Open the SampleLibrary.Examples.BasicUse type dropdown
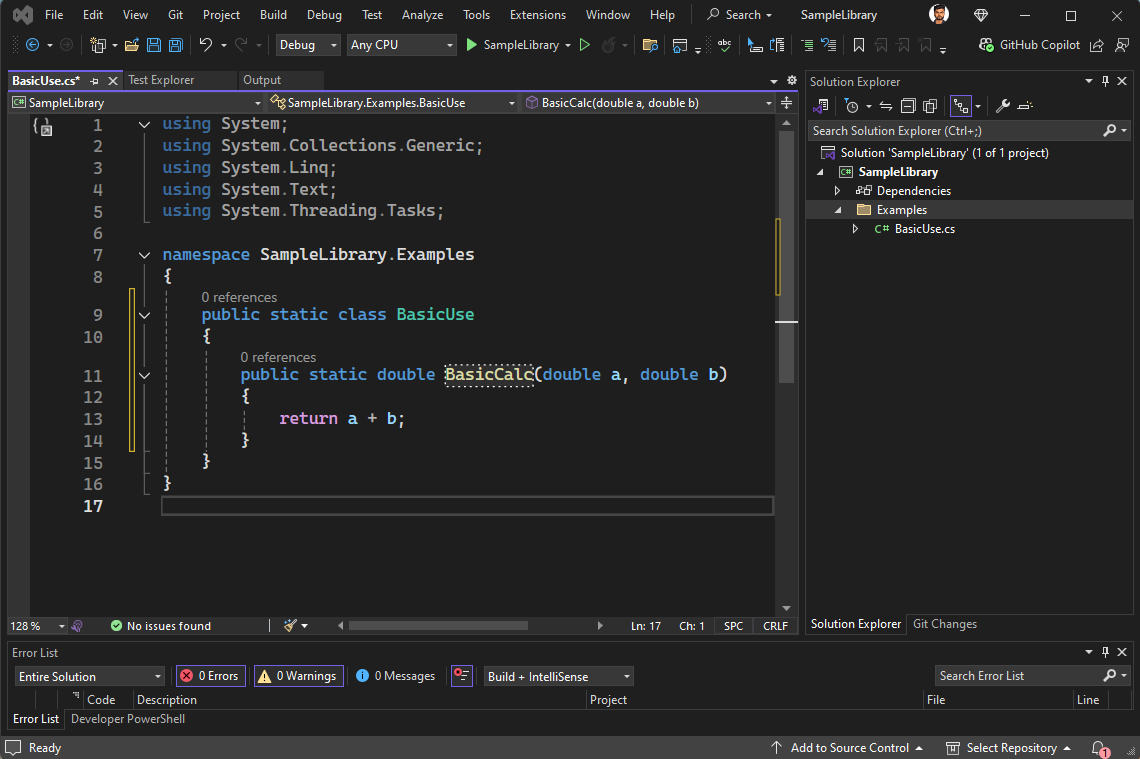This screenshot has width=1140, height=759. coord(391,103)
